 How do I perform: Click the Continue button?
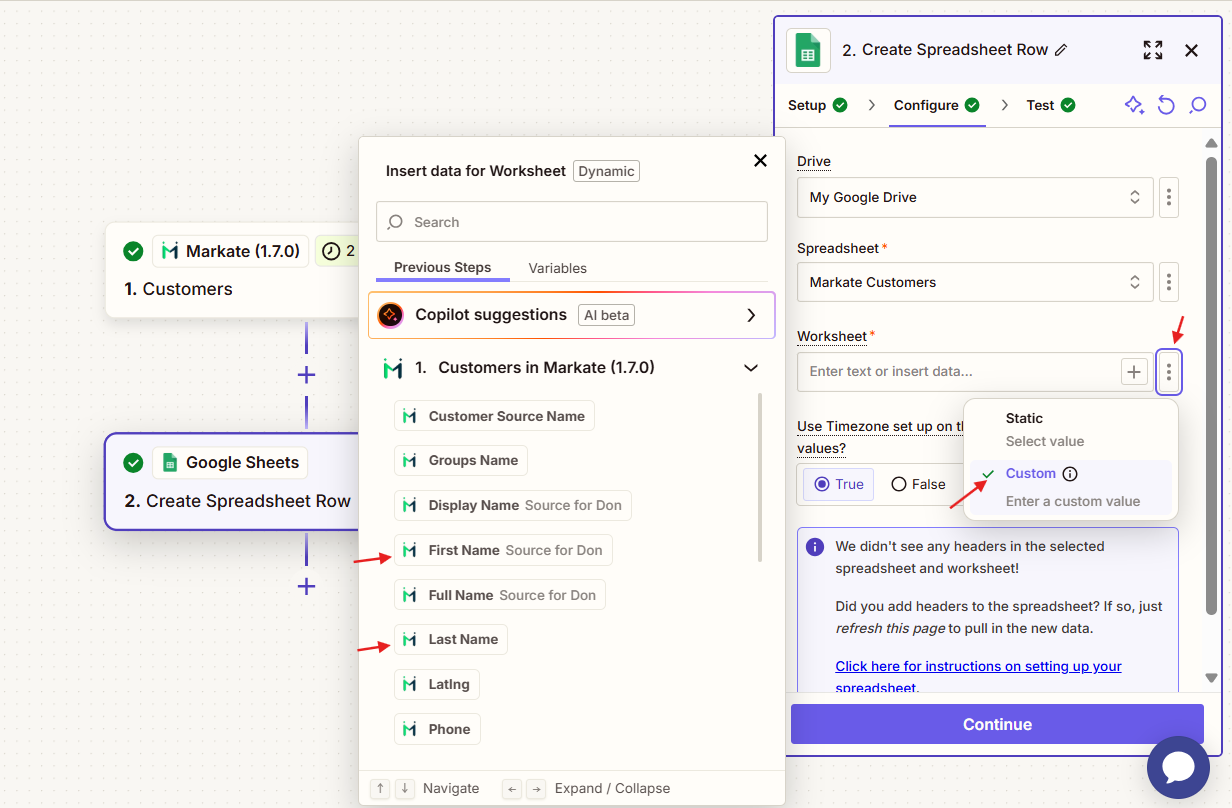coord(997,724)
